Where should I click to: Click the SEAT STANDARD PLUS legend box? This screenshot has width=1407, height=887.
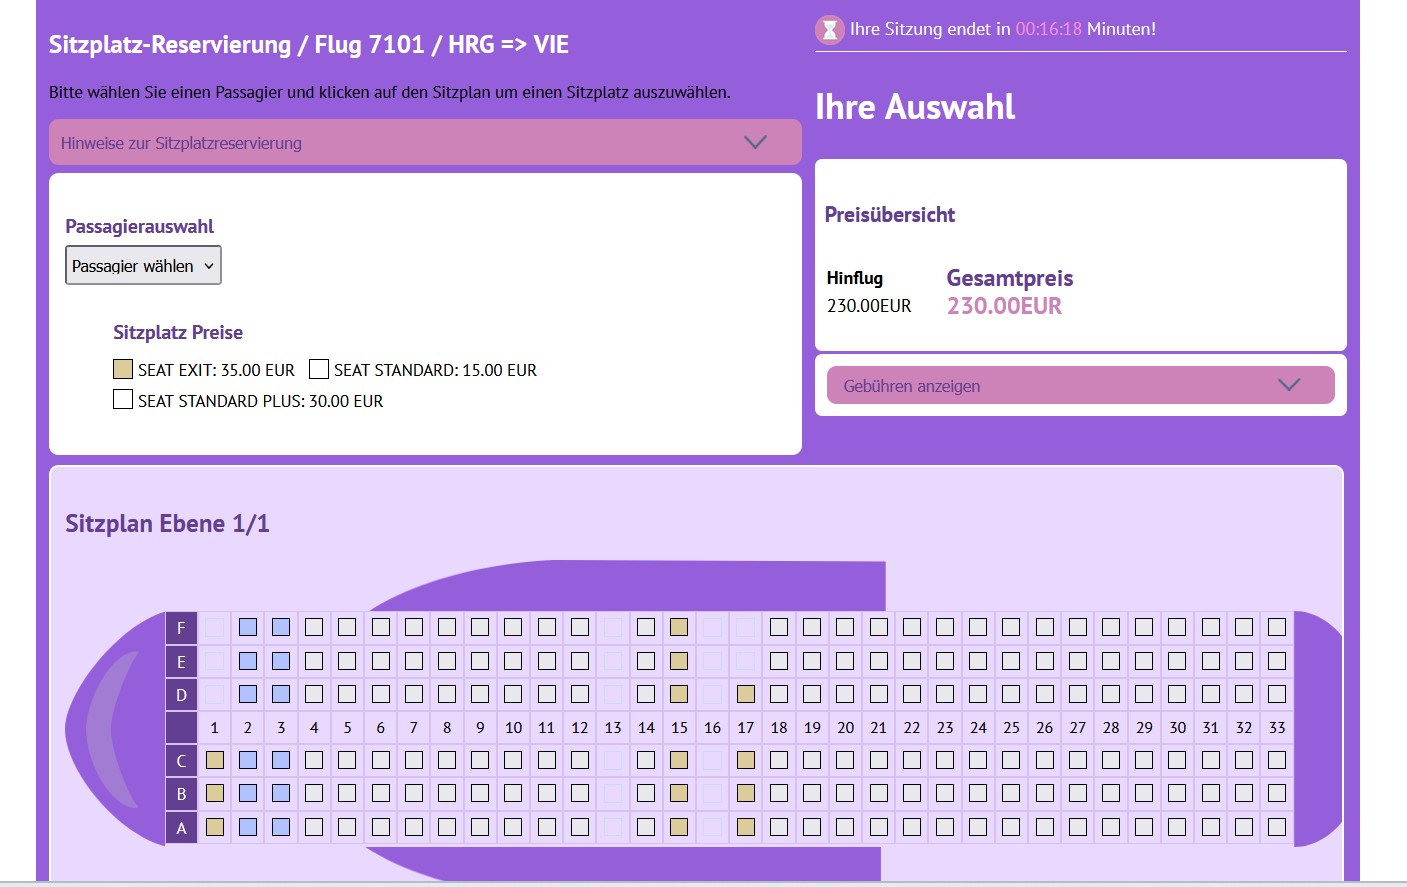[123, 400]
